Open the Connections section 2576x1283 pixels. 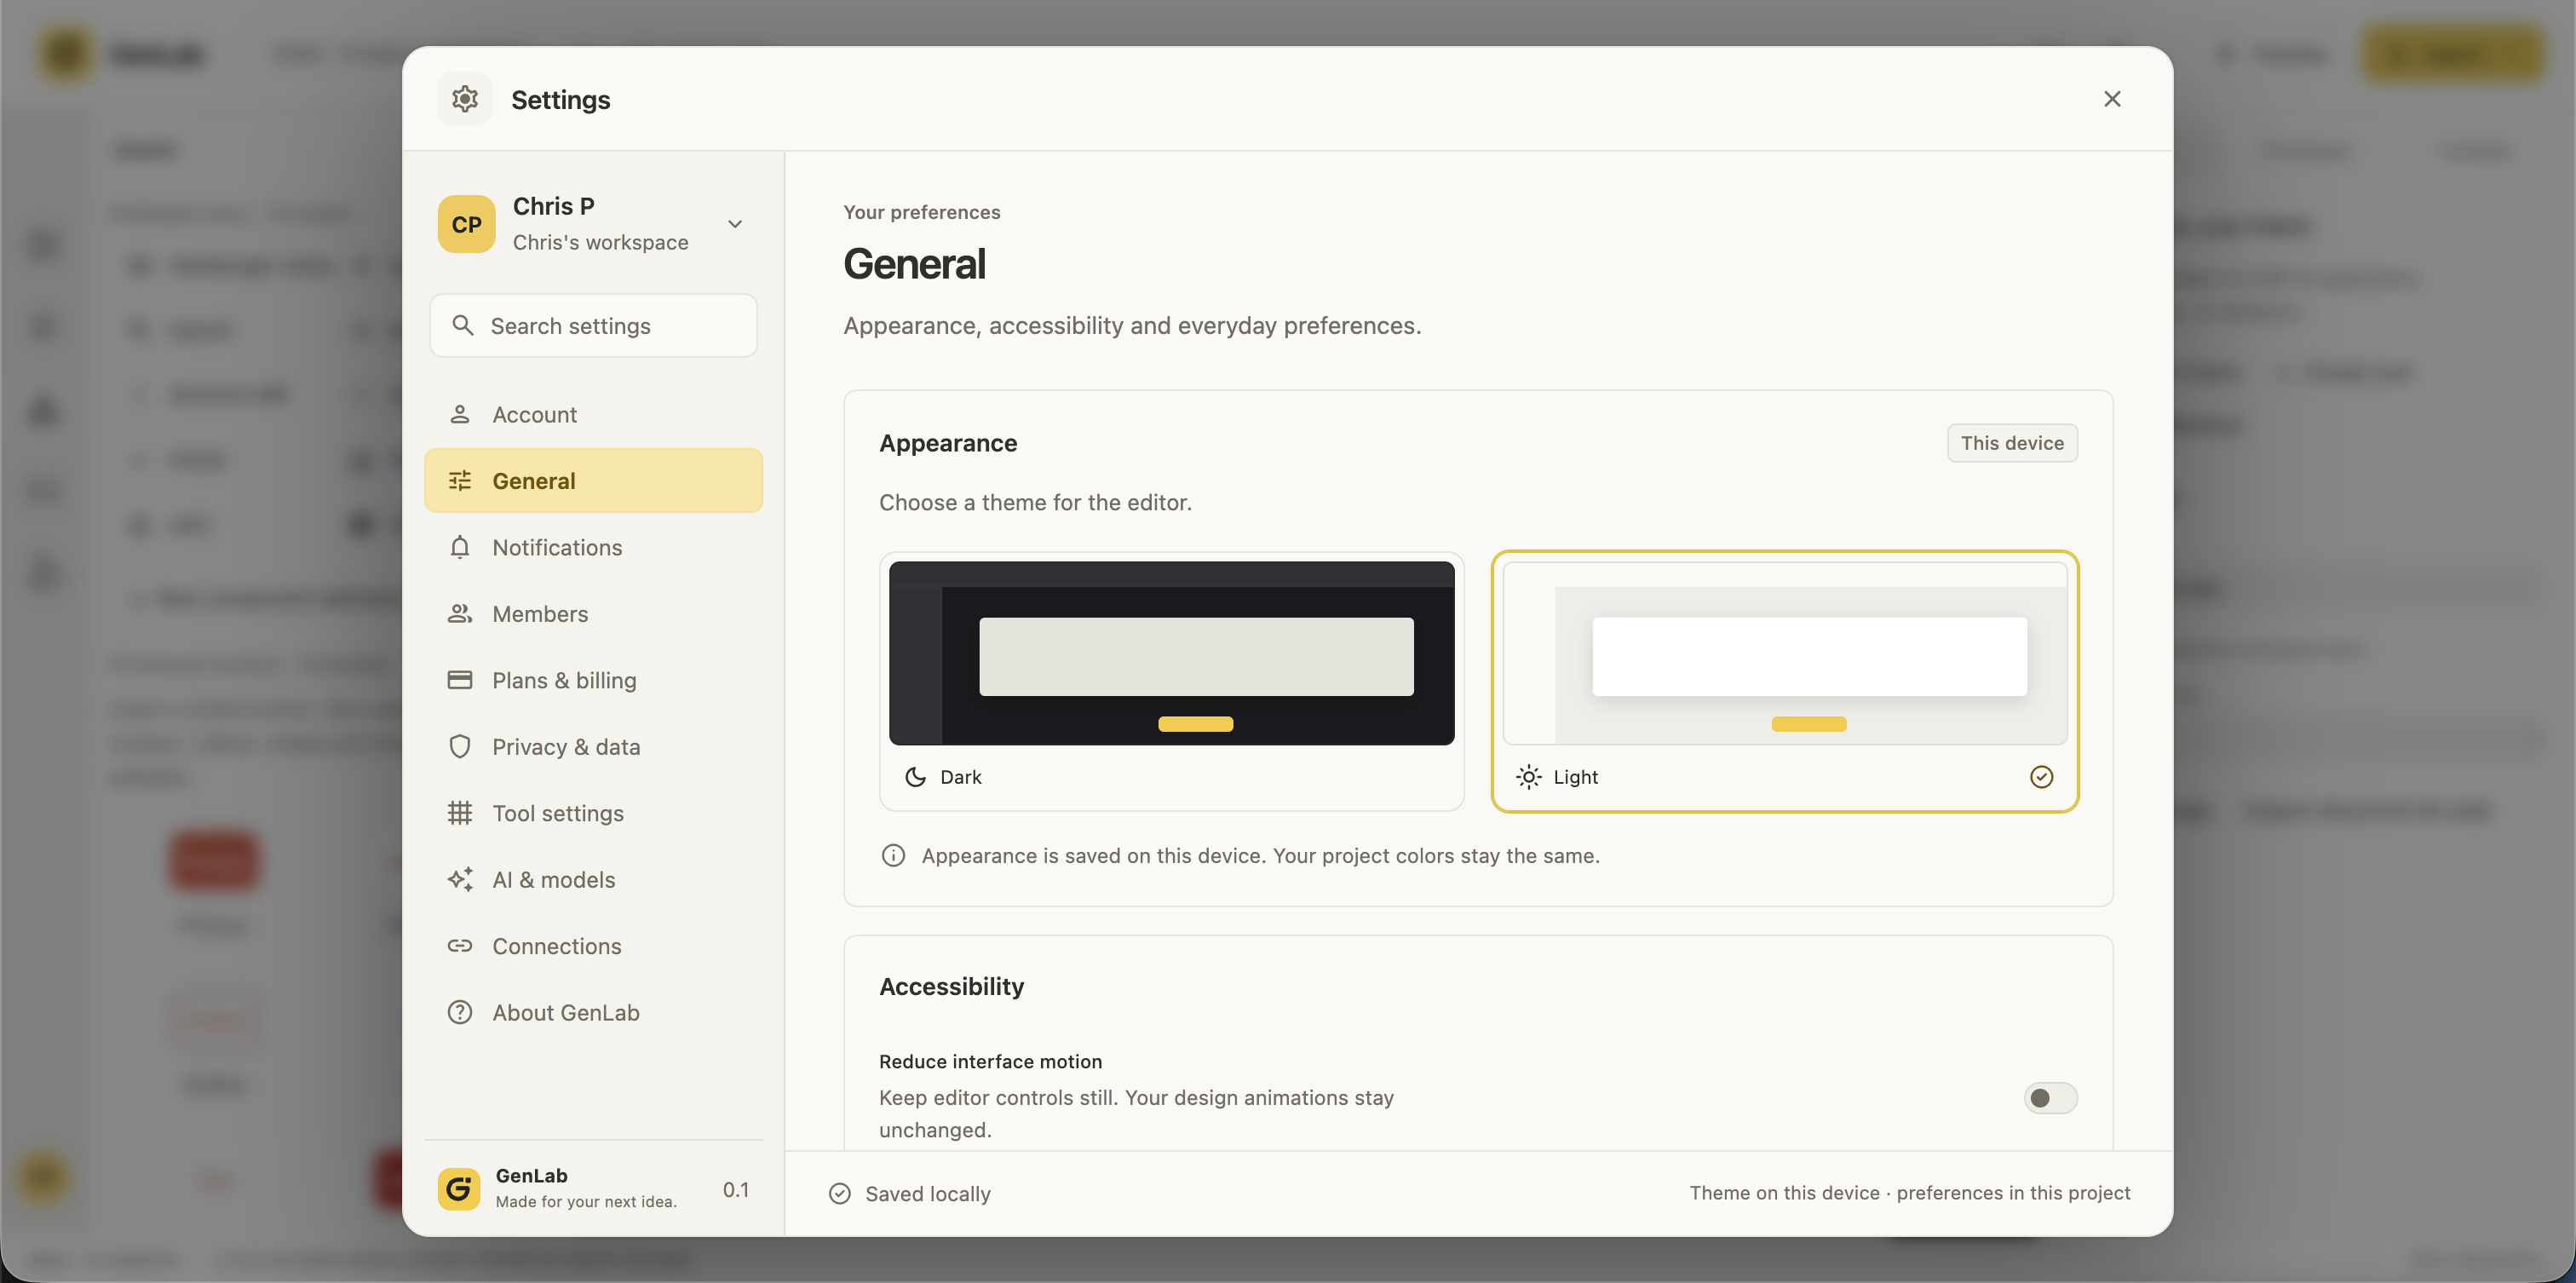click(593, 946)
